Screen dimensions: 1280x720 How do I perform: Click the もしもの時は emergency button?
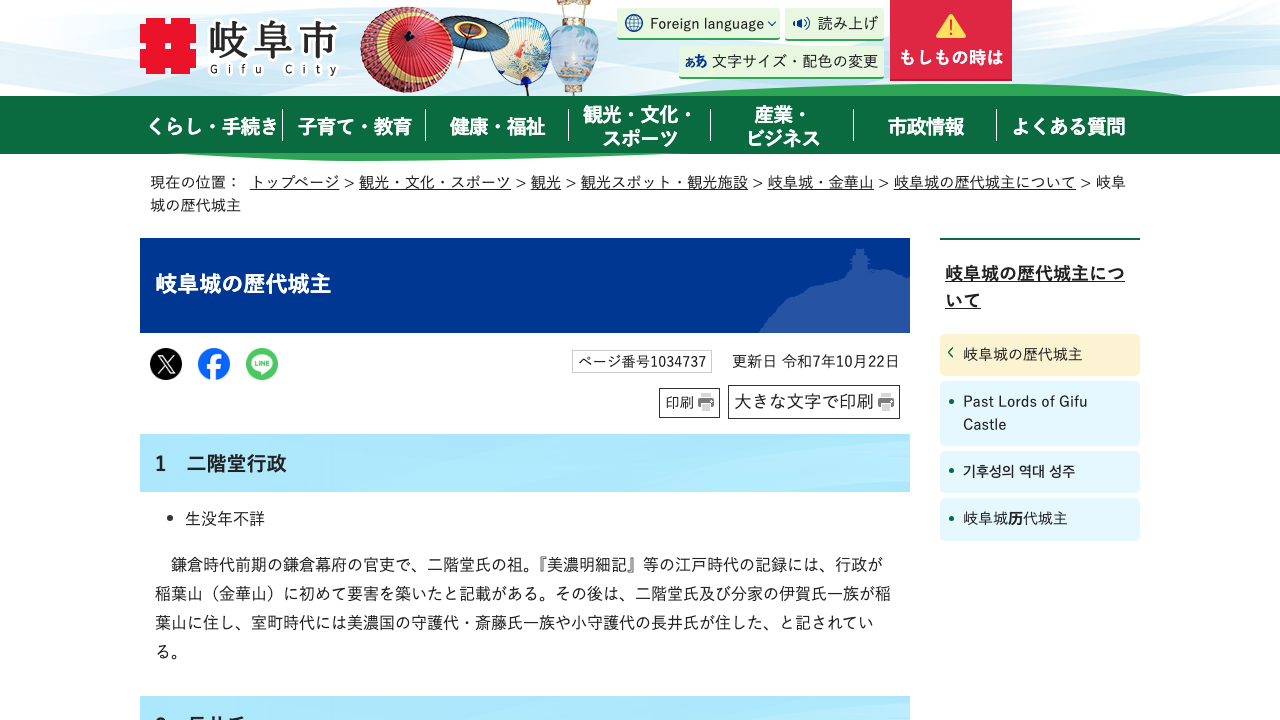tap(951, 40)
